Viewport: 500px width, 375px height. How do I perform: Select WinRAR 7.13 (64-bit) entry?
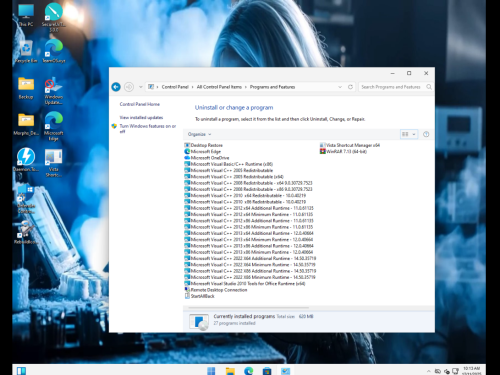click(x=343, y=151)
